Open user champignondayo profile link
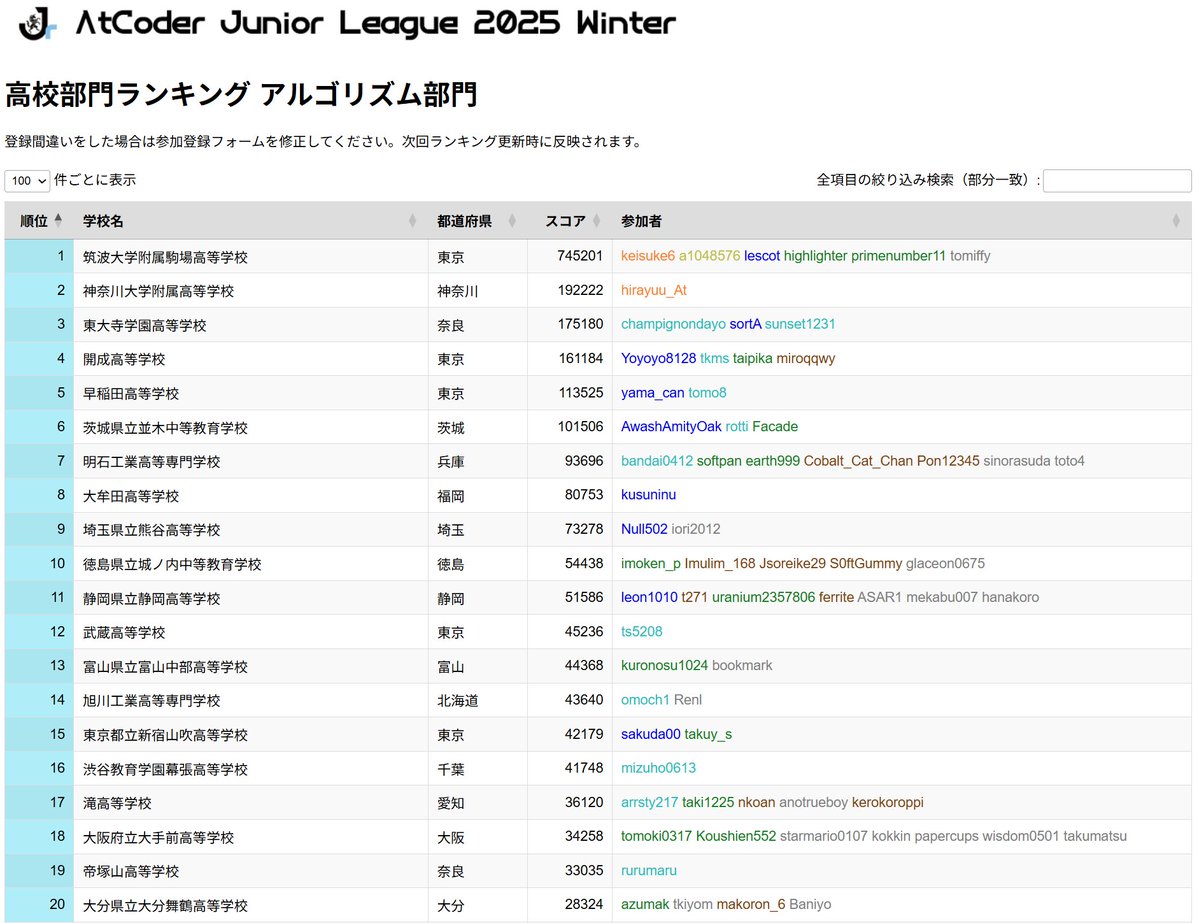1199x923 pixels. (673, 324)
